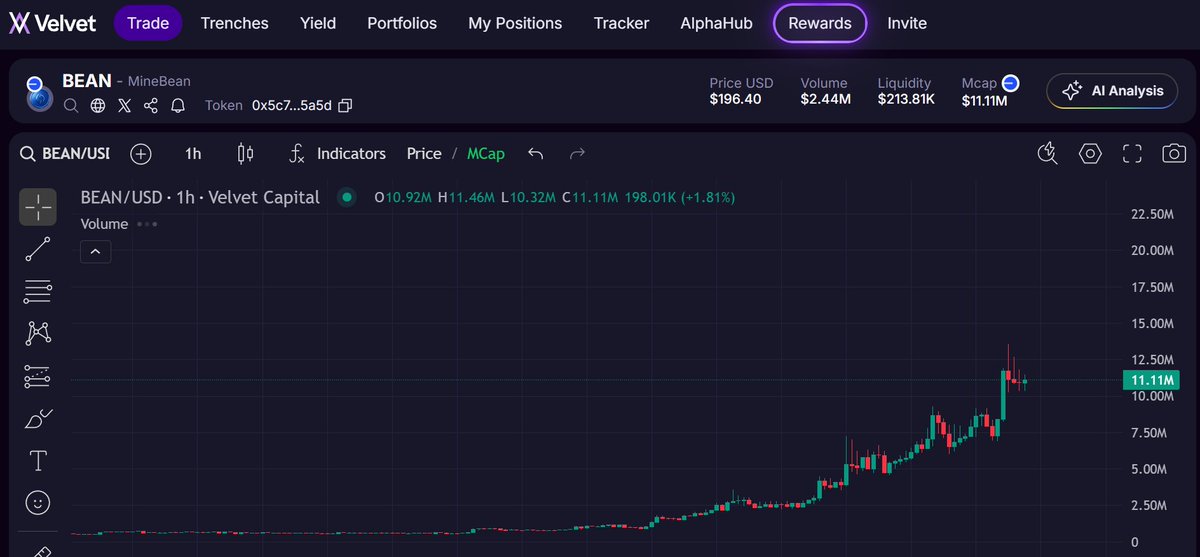Click the BEAN/USD · 1h · Velvet Capital title

(x=200, y=197)
